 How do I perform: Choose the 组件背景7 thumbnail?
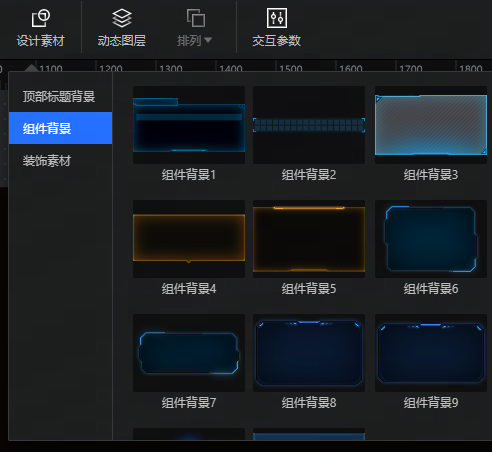pos(189,353)
